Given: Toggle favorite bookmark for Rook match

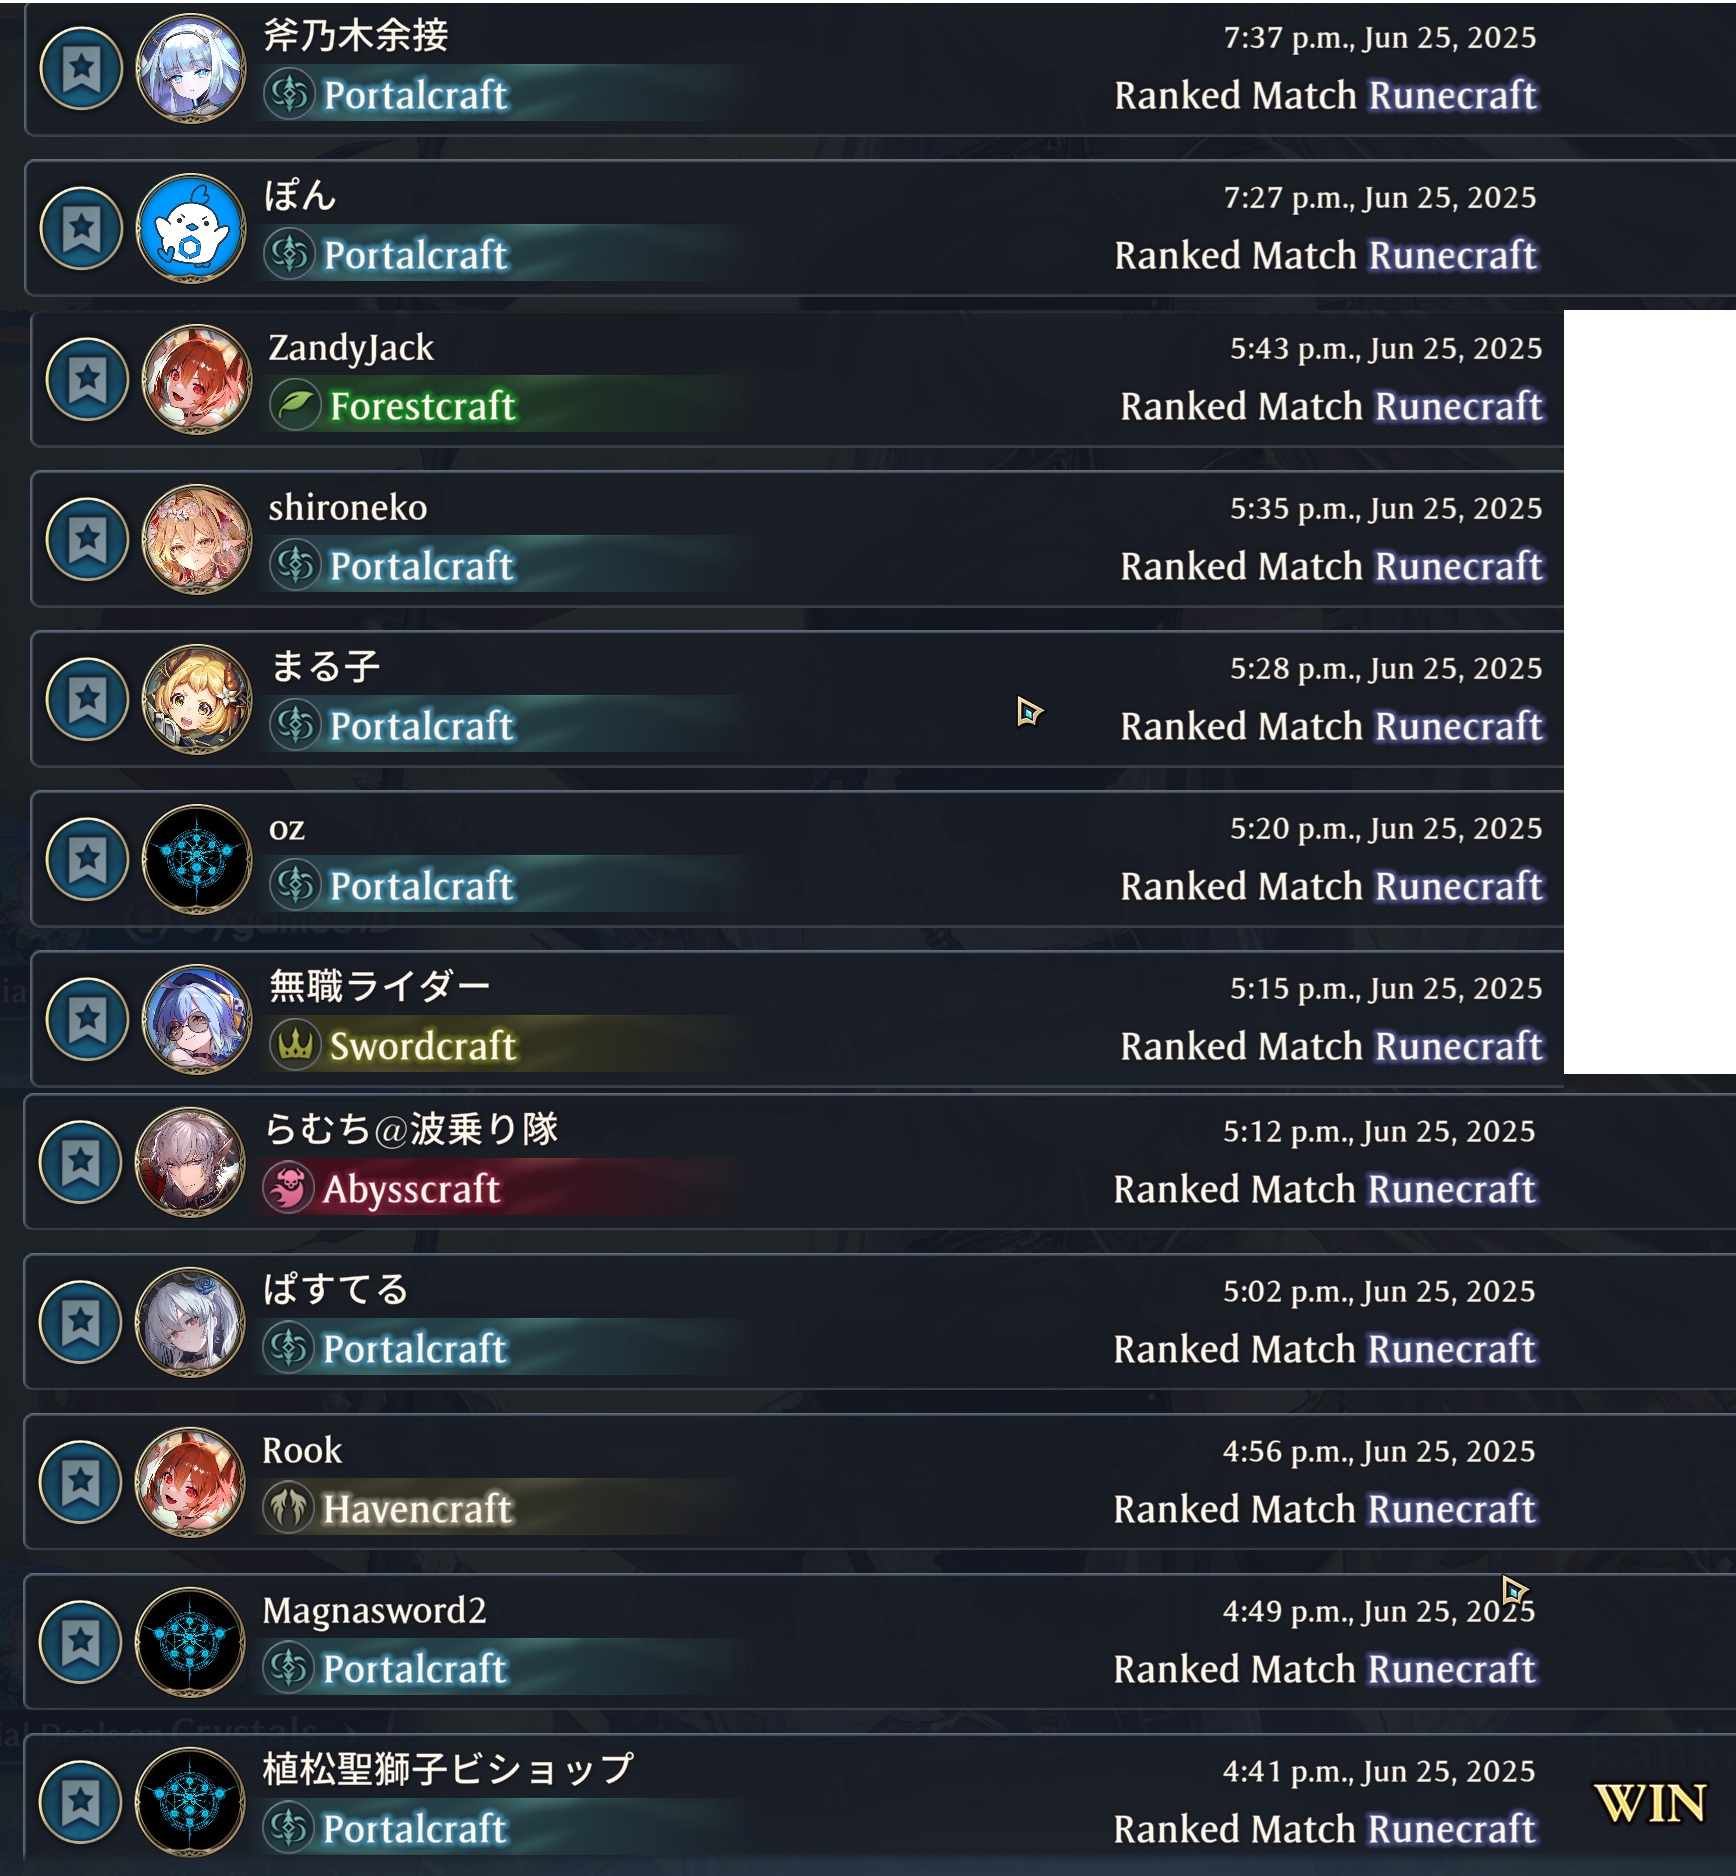Looking at the screenshot, I should [80, 1482].
